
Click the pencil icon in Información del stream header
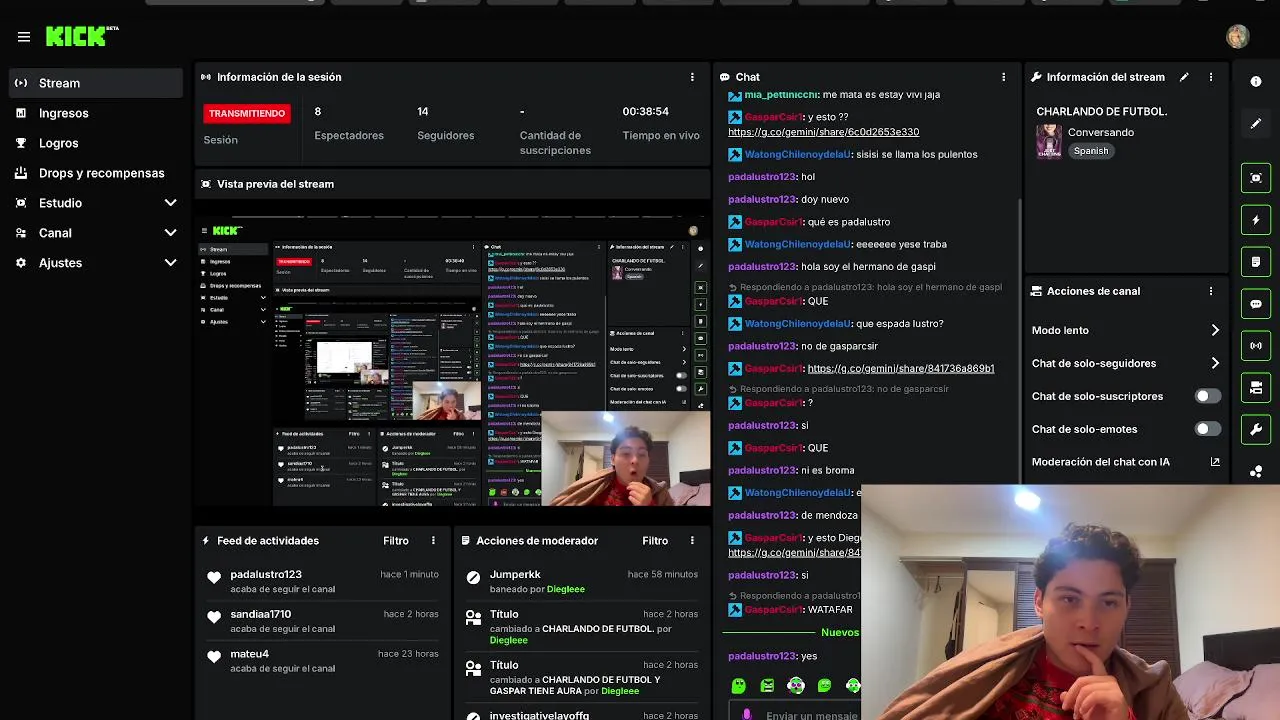pyautogui.click(x=1184, y=77)
